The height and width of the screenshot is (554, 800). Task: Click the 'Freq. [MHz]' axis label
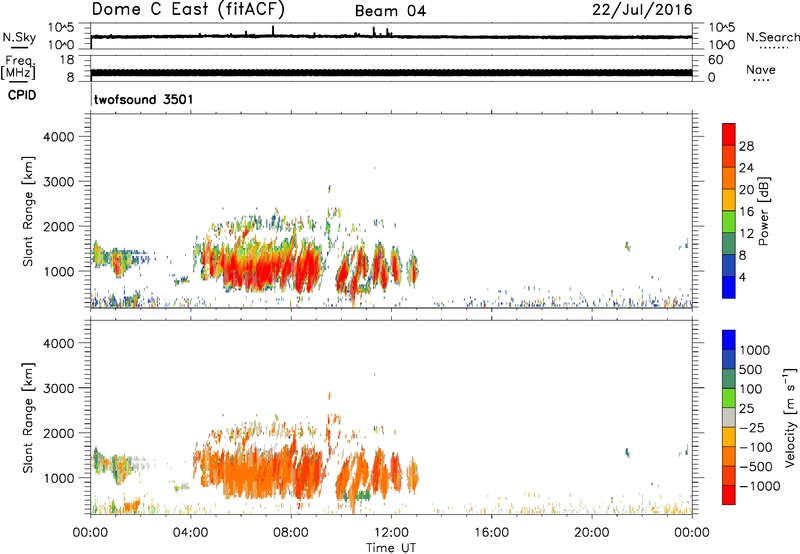point(18,68)
